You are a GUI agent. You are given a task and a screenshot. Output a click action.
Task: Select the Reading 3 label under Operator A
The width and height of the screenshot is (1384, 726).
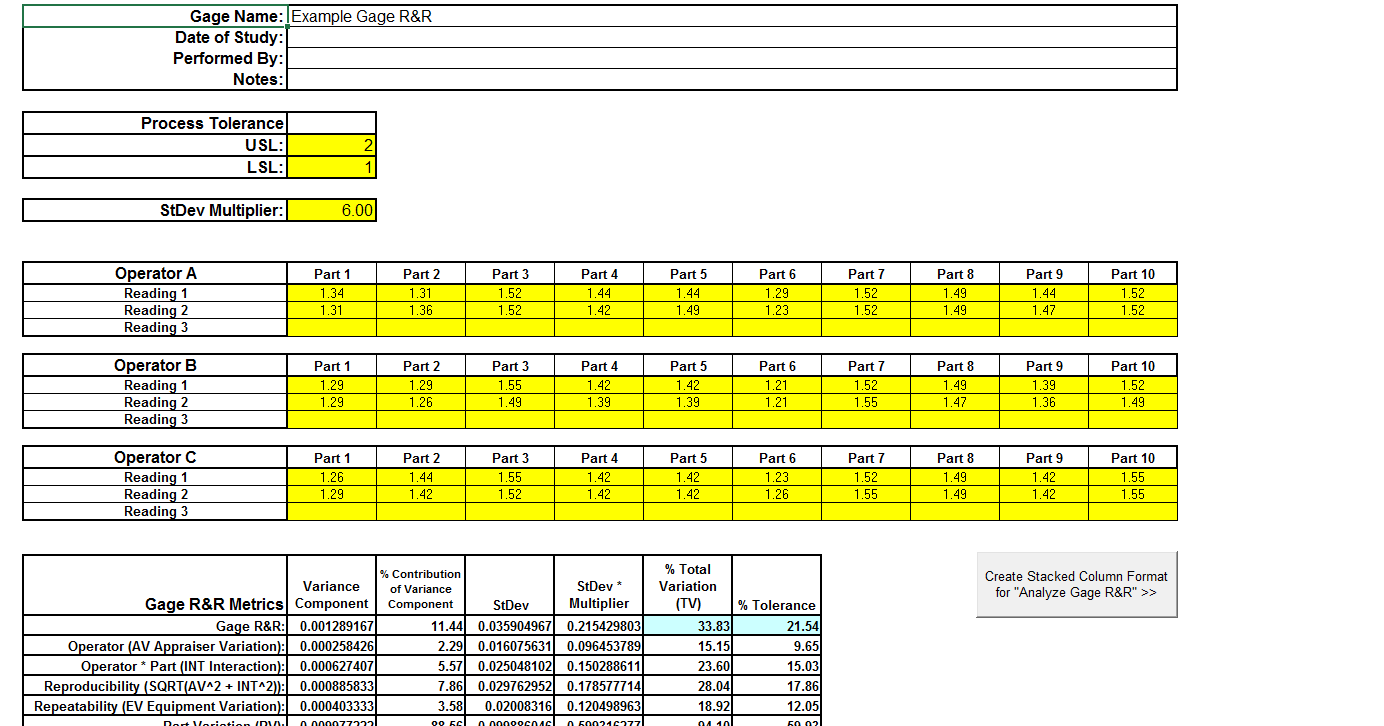(x=155, y=327)
